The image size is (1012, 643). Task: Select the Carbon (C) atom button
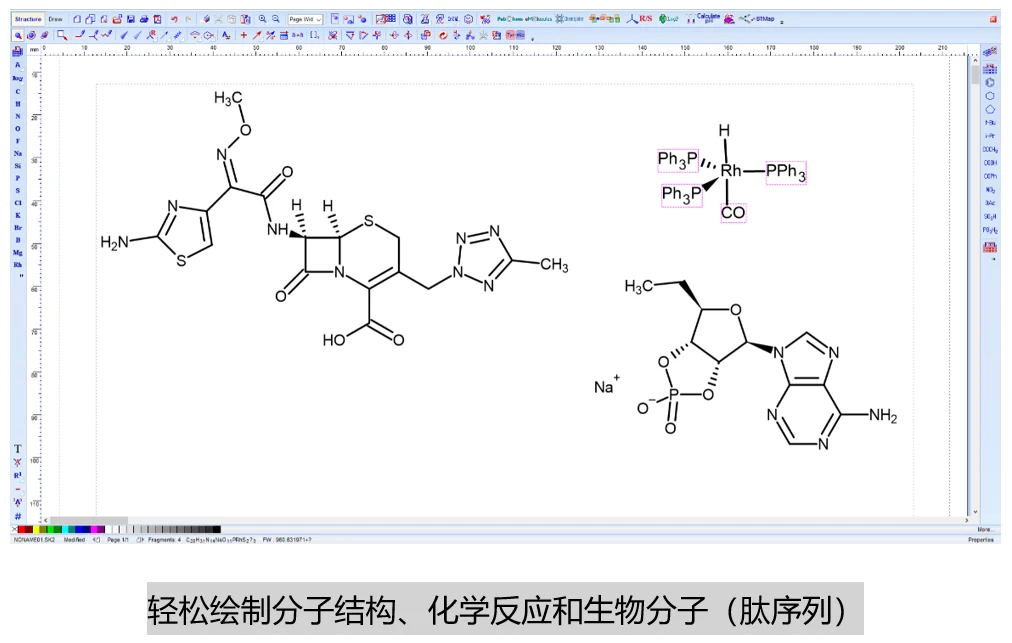[x=18, y=91]
